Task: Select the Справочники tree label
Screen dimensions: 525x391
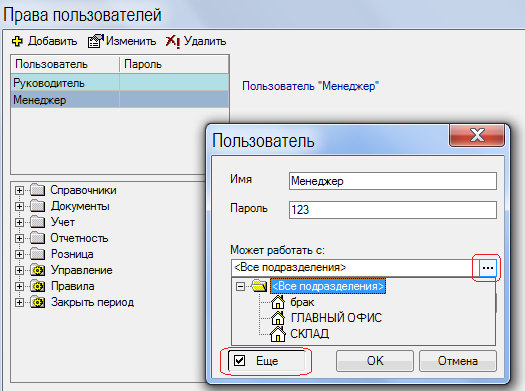Action: [83, 190]
